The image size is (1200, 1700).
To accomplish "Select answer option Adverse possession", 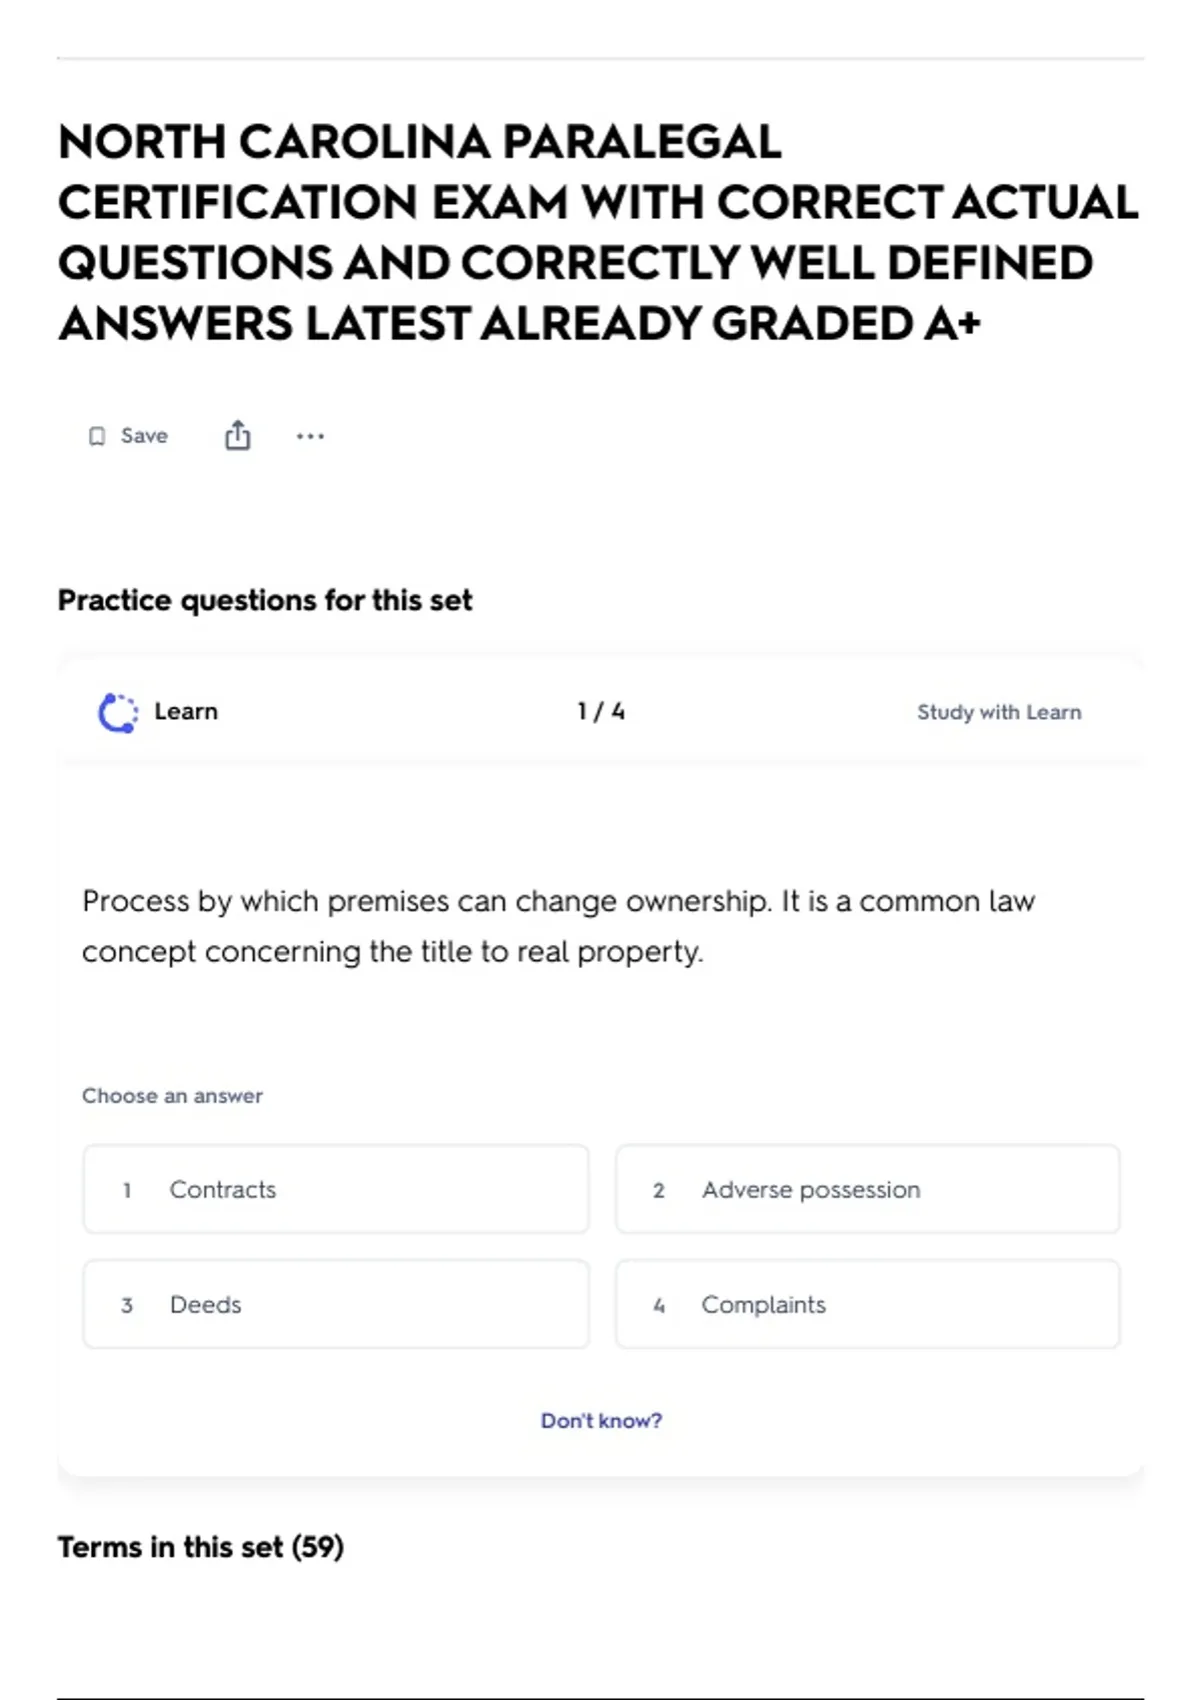I will tap(868, 1189).
